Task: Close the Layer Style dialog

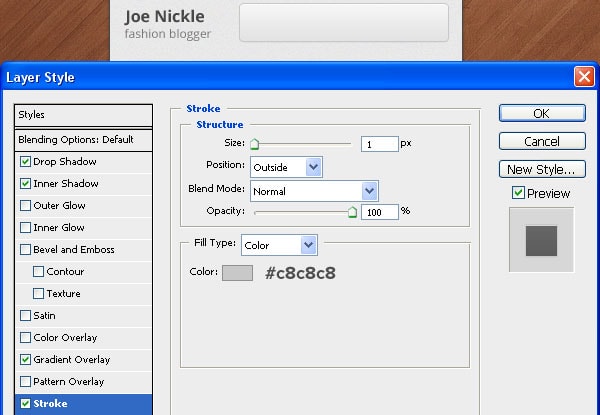Action: 584,76
